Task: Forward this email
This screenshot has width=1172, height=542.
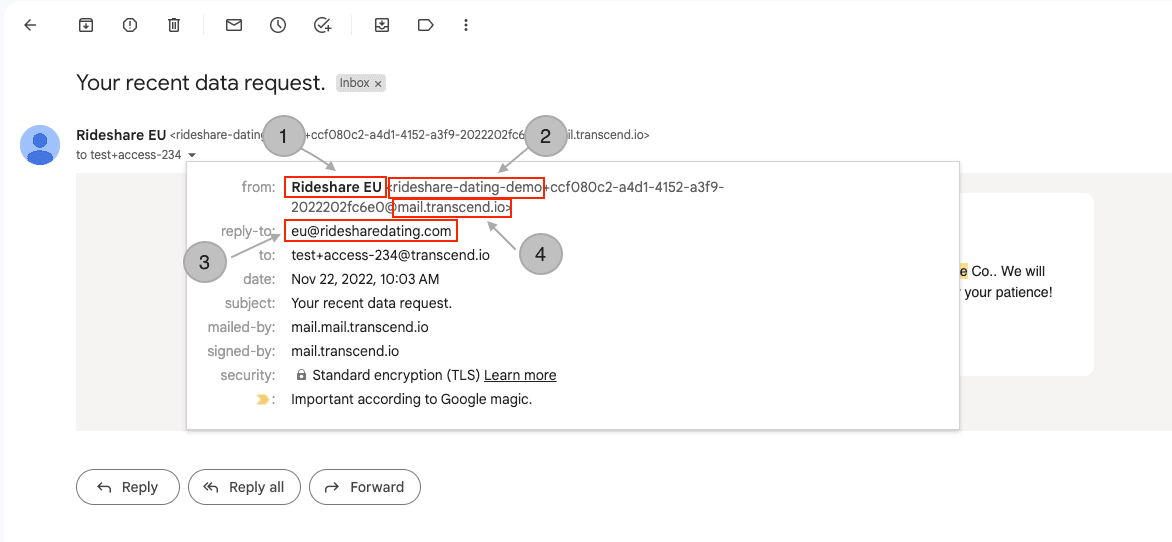Action: [365, 487]
